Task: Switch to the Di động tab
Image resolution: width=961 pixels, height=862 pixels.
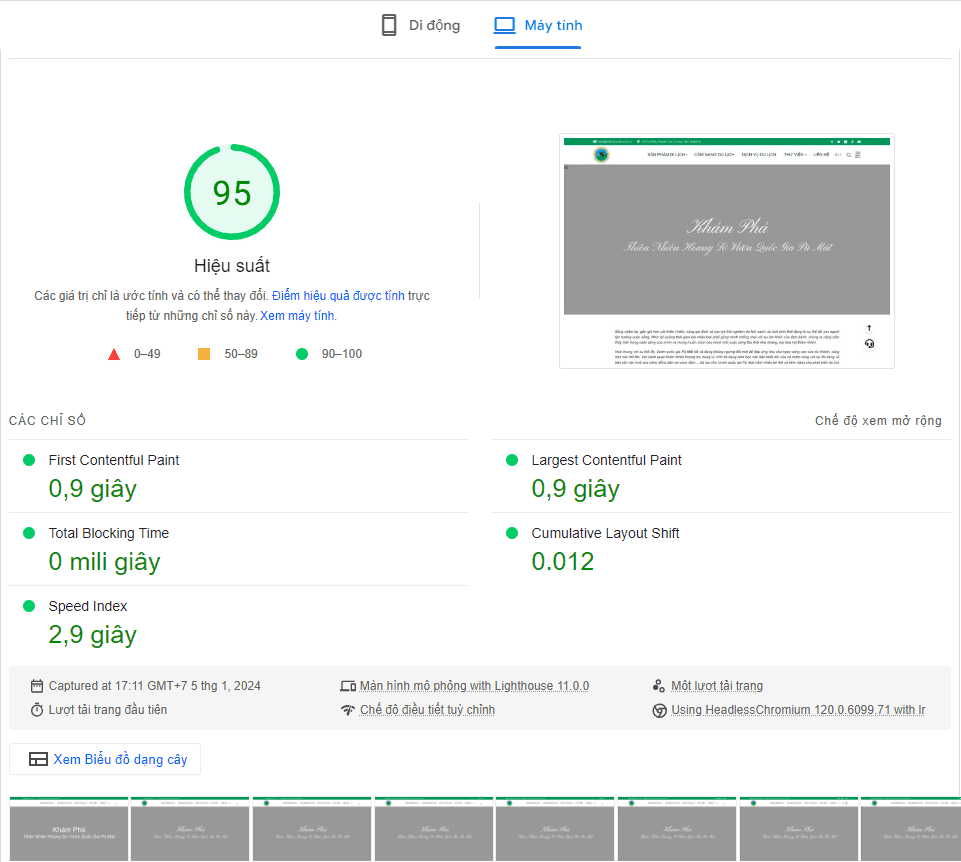Action: coord(420,25)
